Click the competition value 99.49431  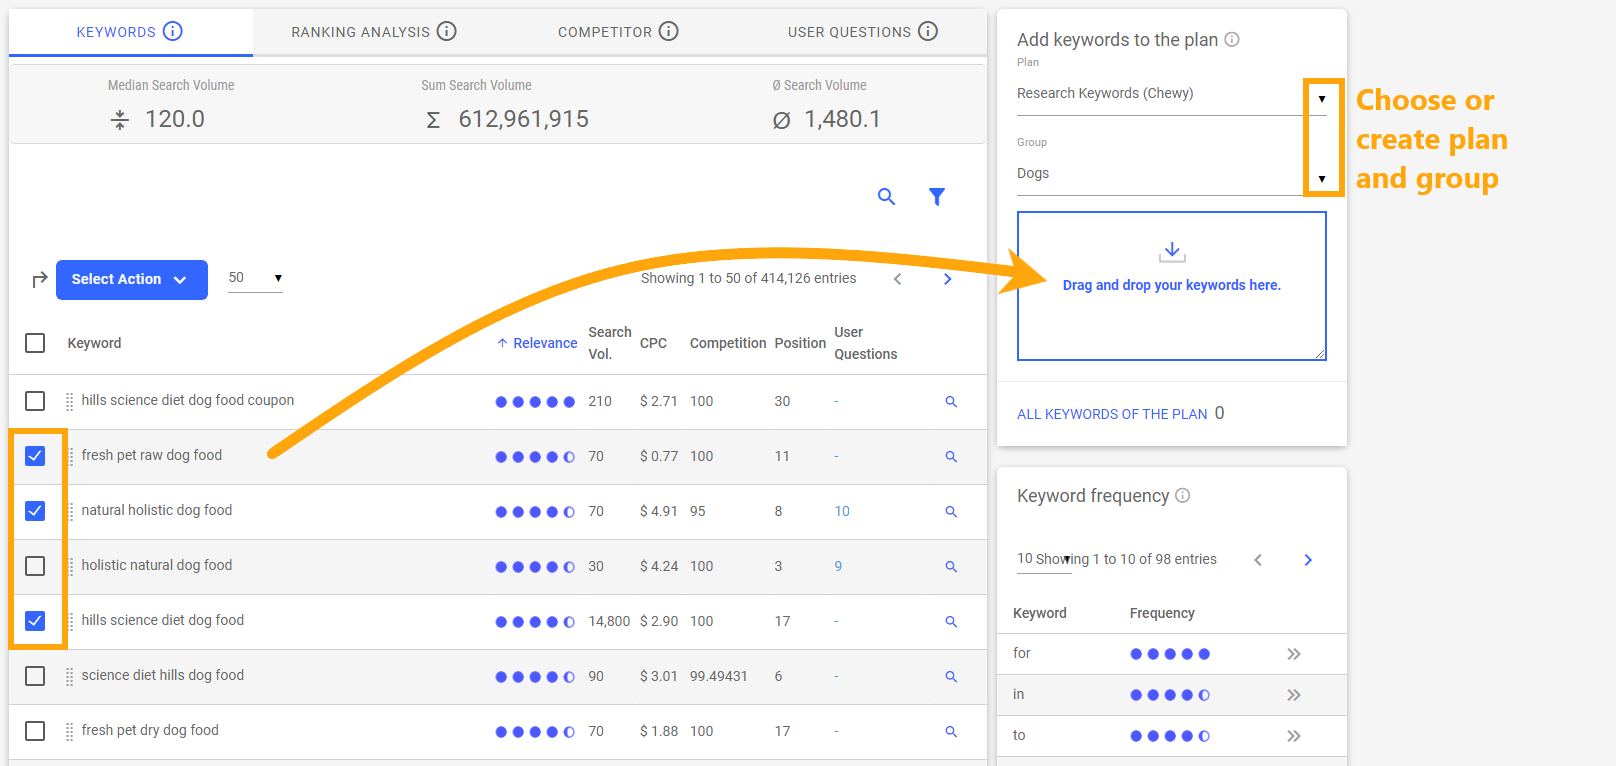719,676
